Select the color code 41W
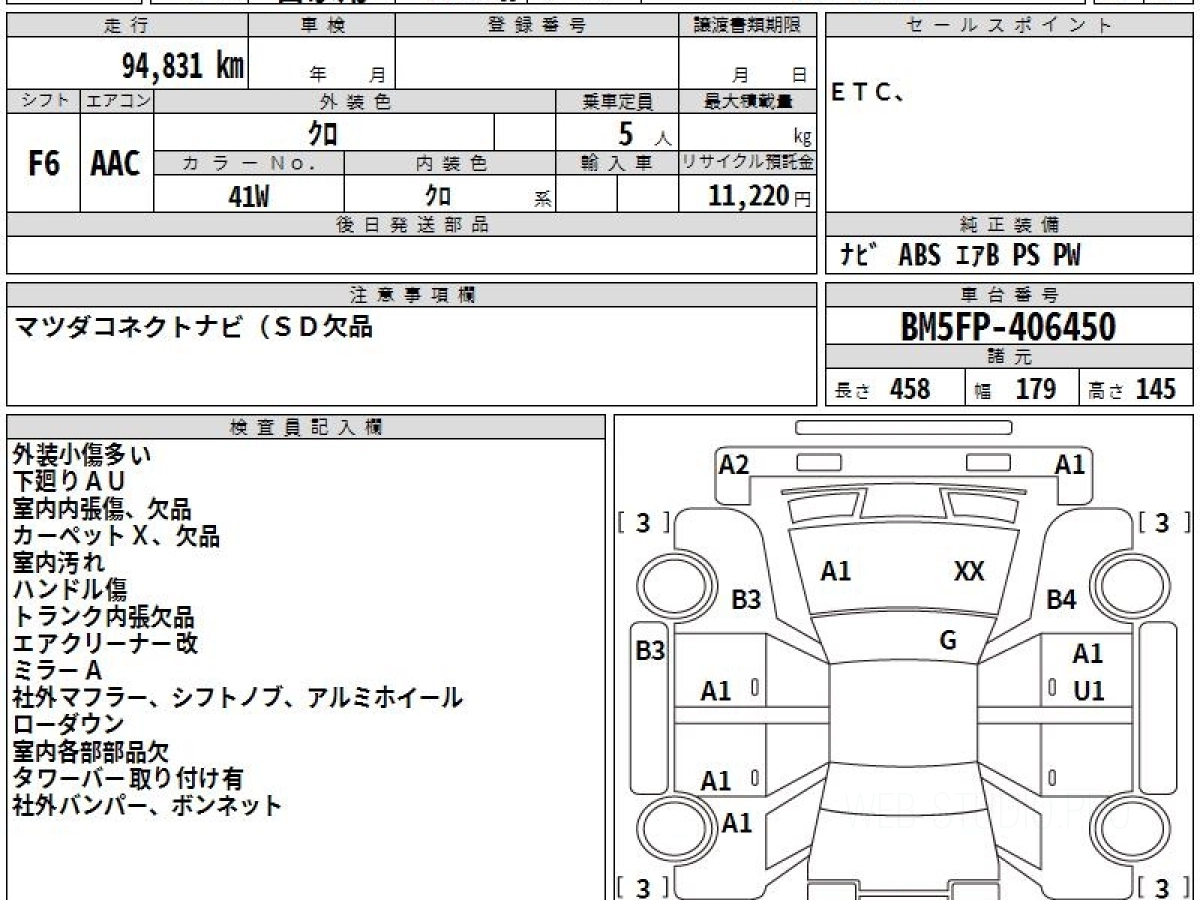The height and width of the screenshot is (900, 1200). tap(249, 196)
